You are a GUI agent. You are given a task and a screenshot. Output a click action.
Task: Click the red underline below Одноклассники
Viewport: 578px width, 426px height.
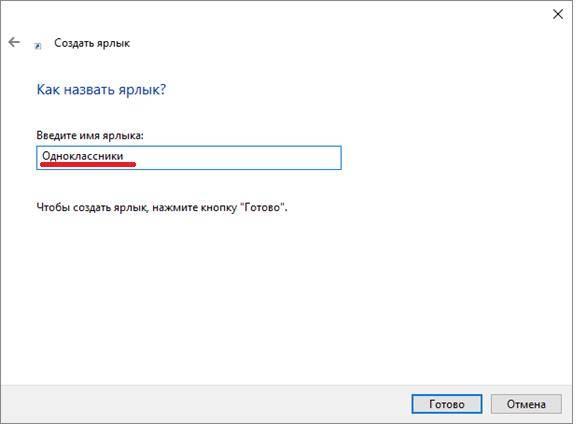pos(88,165)
